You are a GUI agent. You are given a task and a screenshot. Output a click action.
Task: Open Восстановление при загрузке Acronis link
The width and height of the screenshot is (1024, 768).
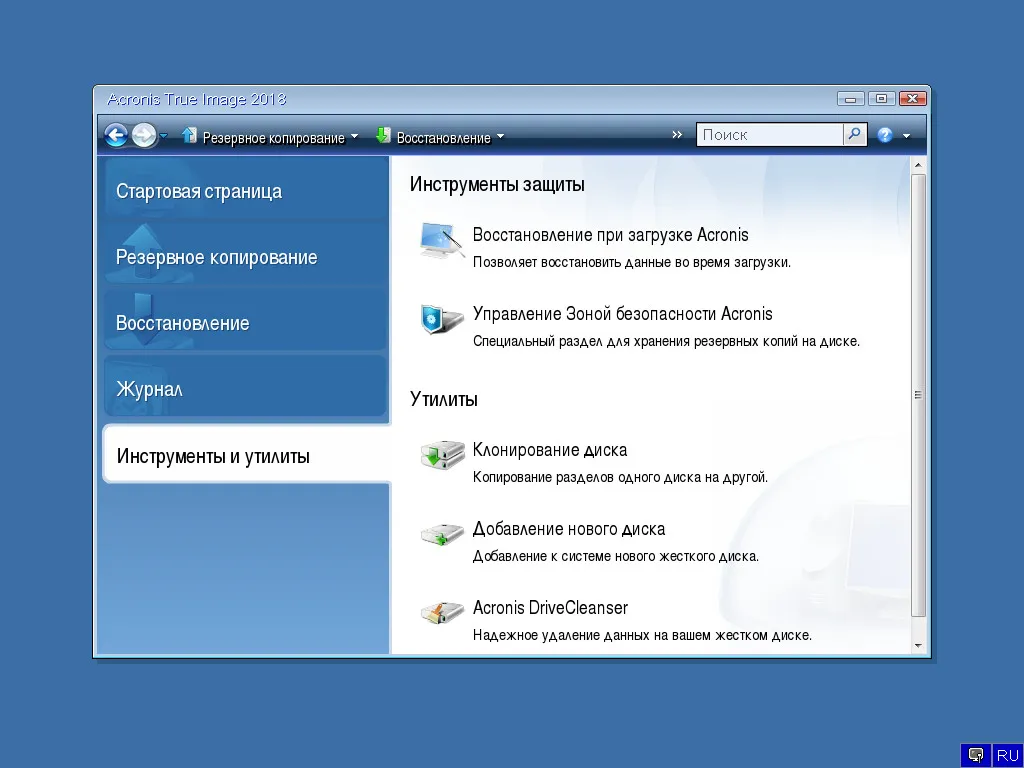611,234
